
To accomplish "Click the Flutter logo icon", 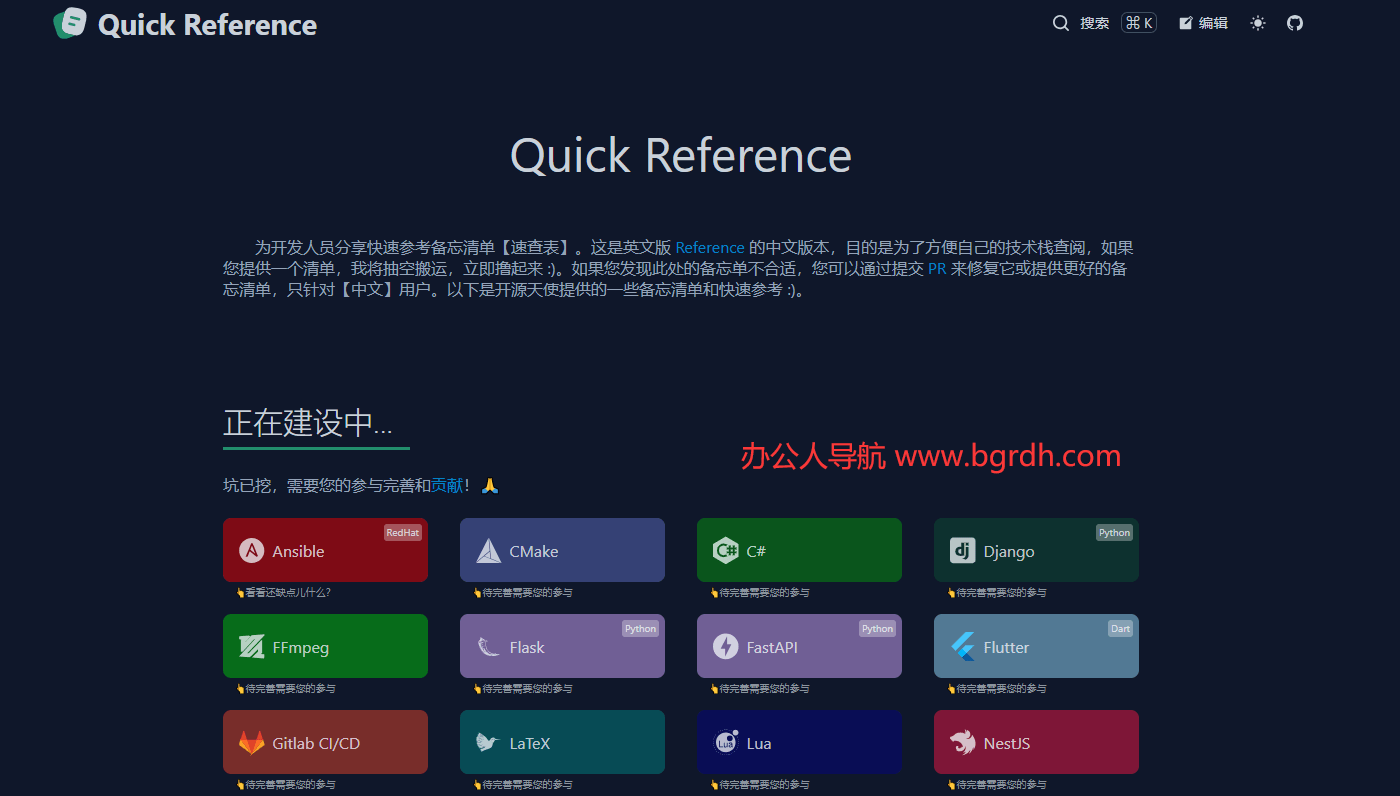I will pos(963,647).
